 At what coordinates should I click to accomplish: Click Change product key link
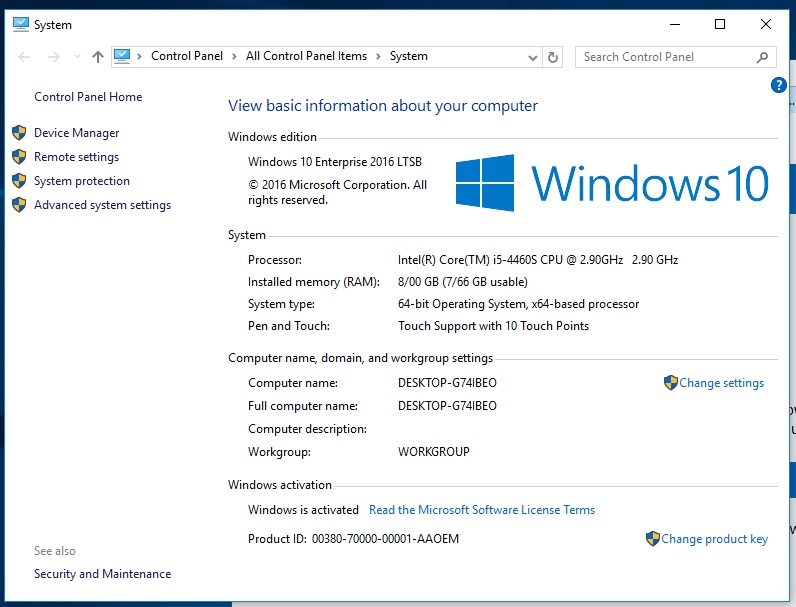point(714,539)
